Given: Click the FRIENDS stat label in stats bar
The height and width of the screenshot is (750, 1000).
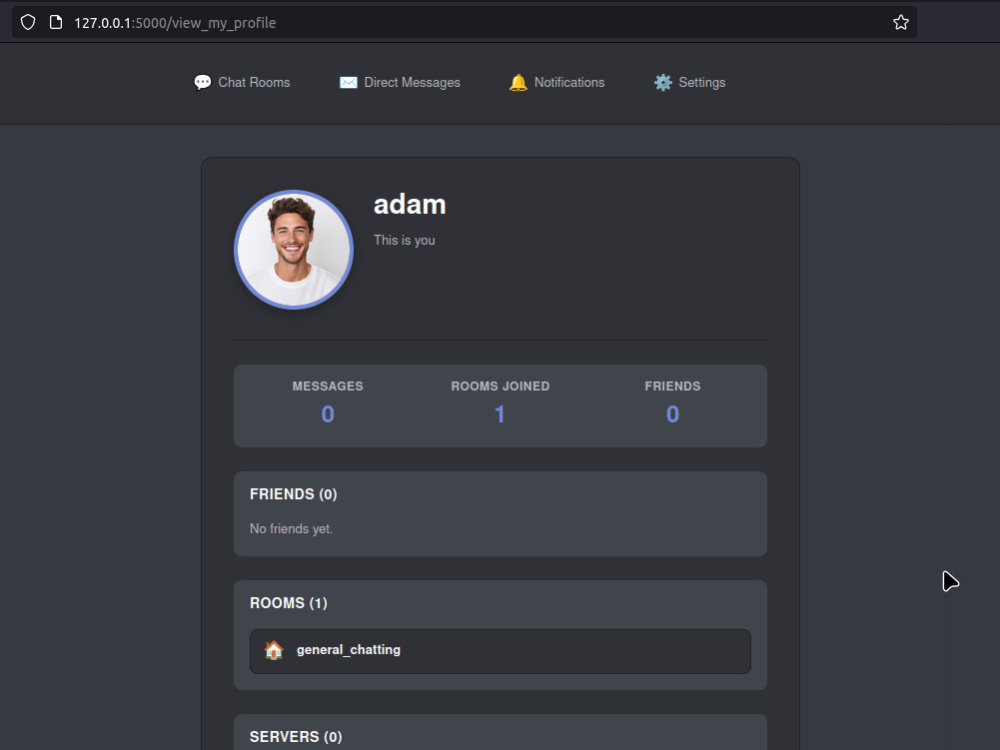Looking at the screenshot, I should [x=672, y=386].
